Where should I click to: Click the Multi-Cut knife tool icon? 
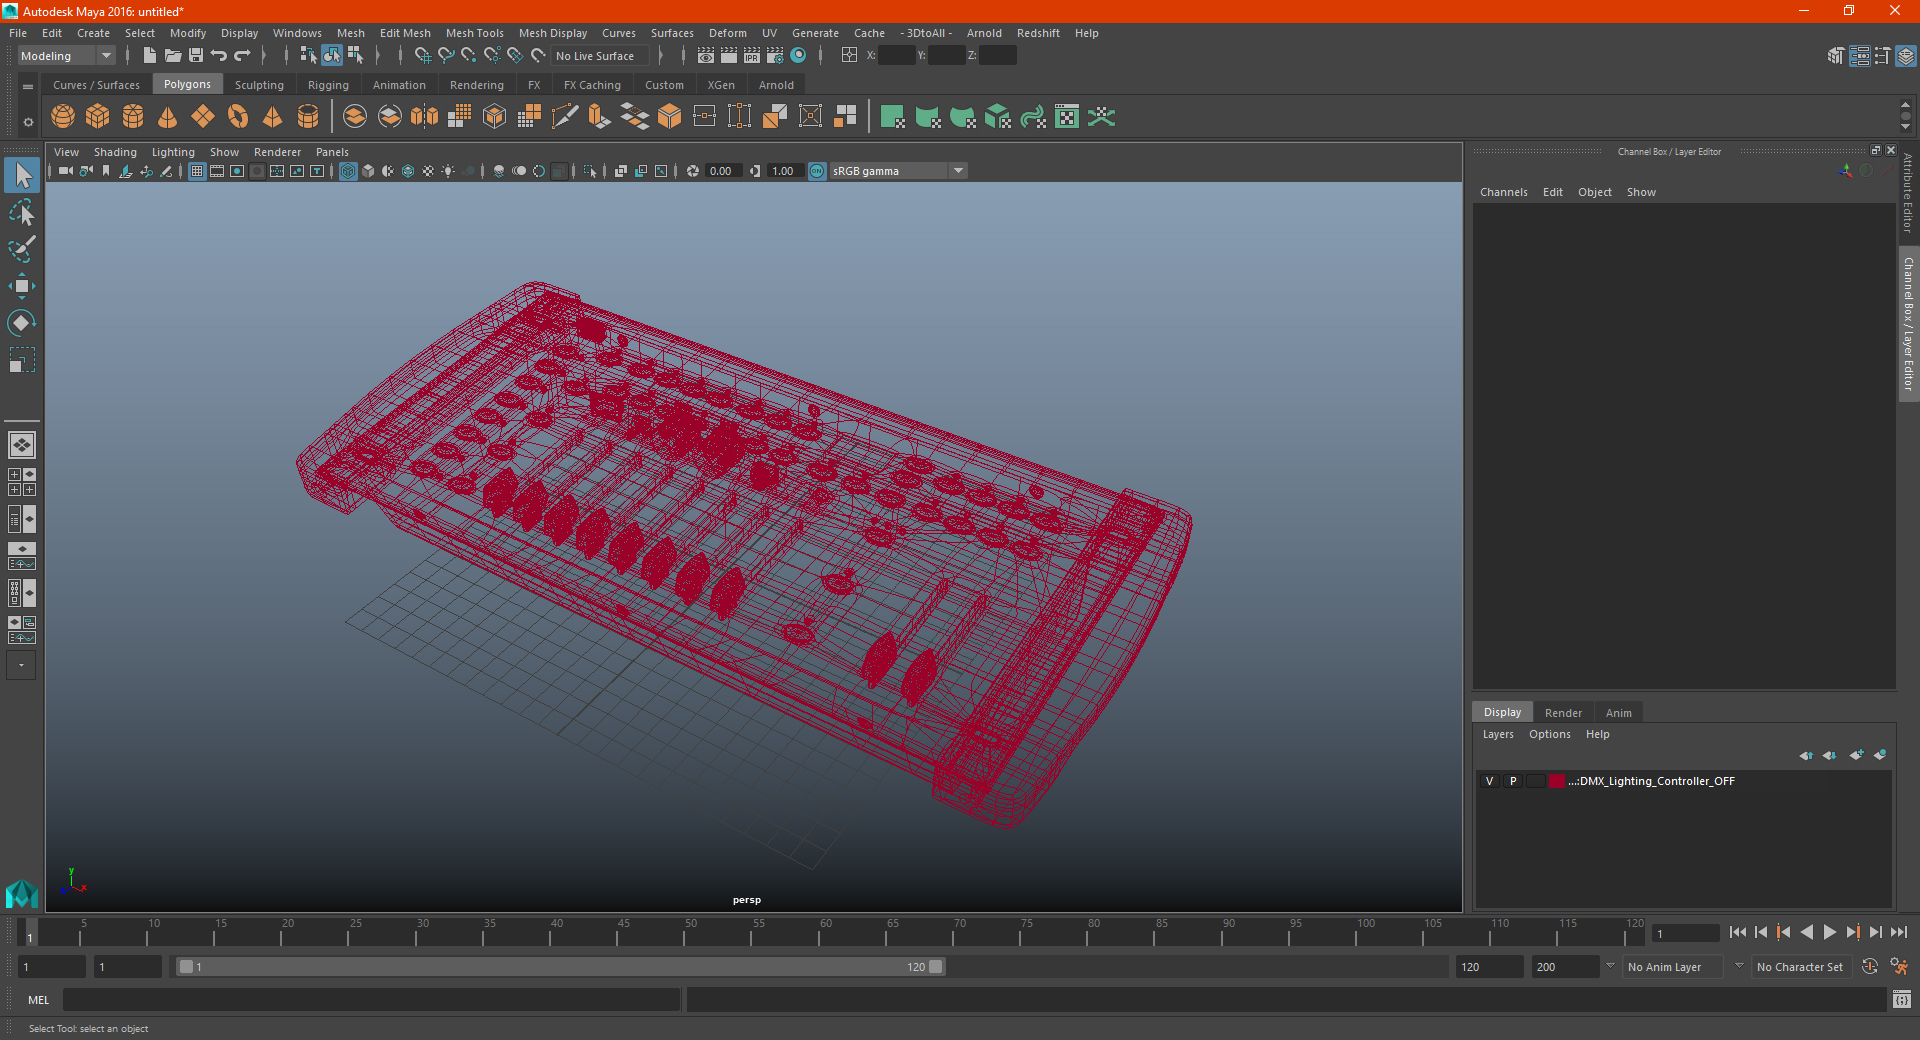click(565, 117)
